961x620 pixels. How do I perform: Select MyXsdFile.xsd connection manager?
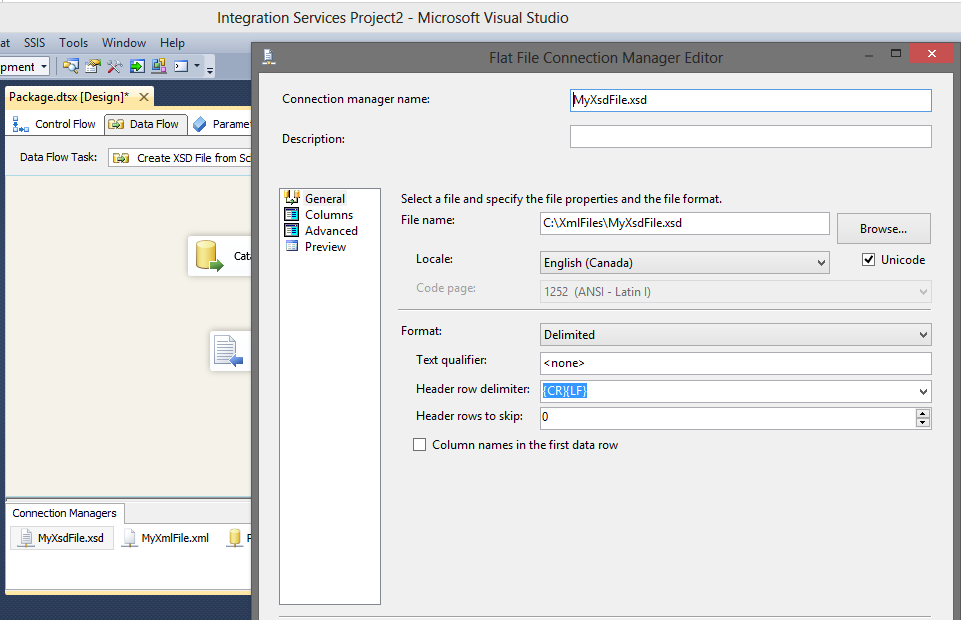62,538
